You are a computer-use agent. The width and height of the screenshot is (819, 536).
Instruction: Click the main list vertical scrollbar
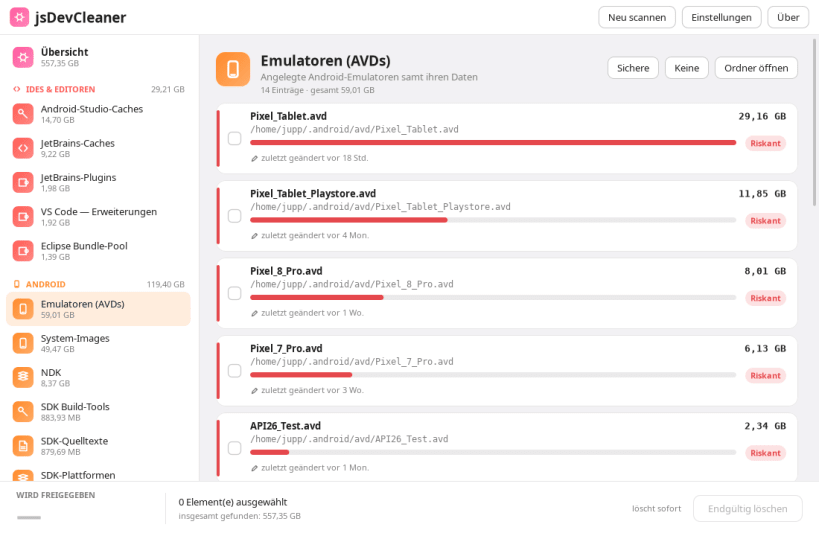point(814,122)
